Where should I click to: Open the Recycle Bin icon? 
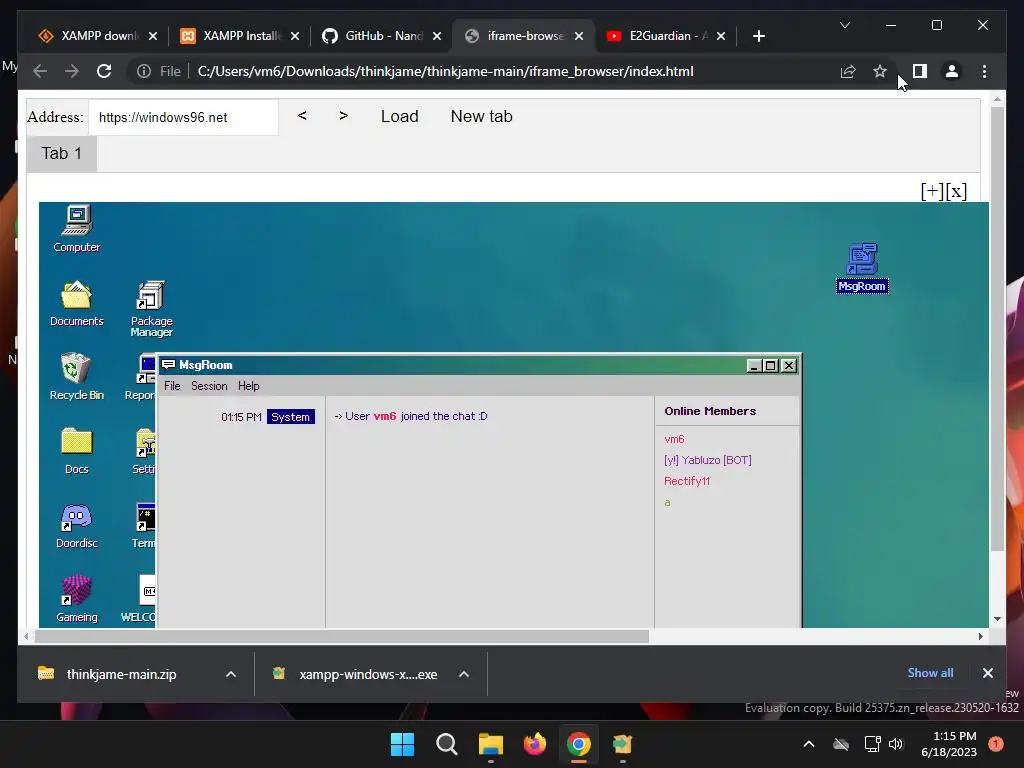click(76, 376)
